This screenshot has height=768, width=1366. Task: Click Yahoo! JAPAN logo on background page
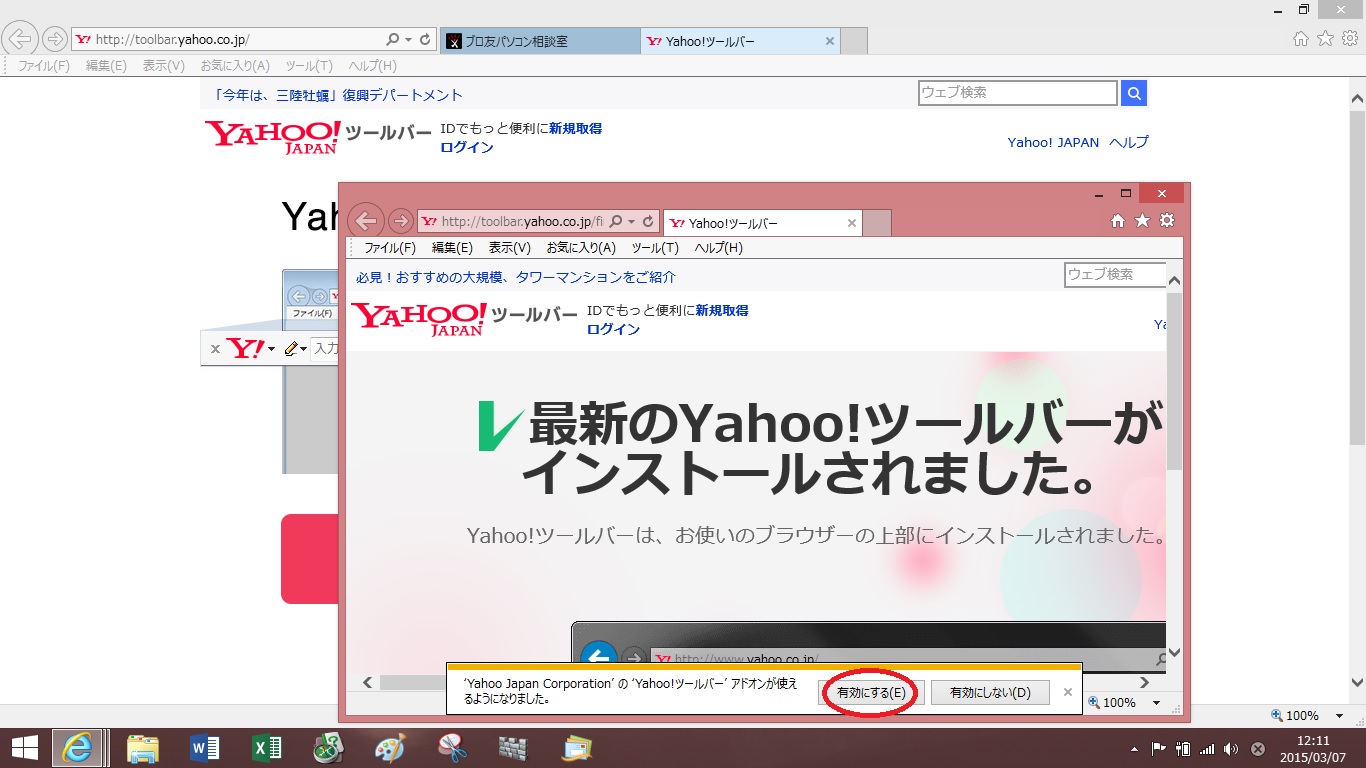point(273,137)
